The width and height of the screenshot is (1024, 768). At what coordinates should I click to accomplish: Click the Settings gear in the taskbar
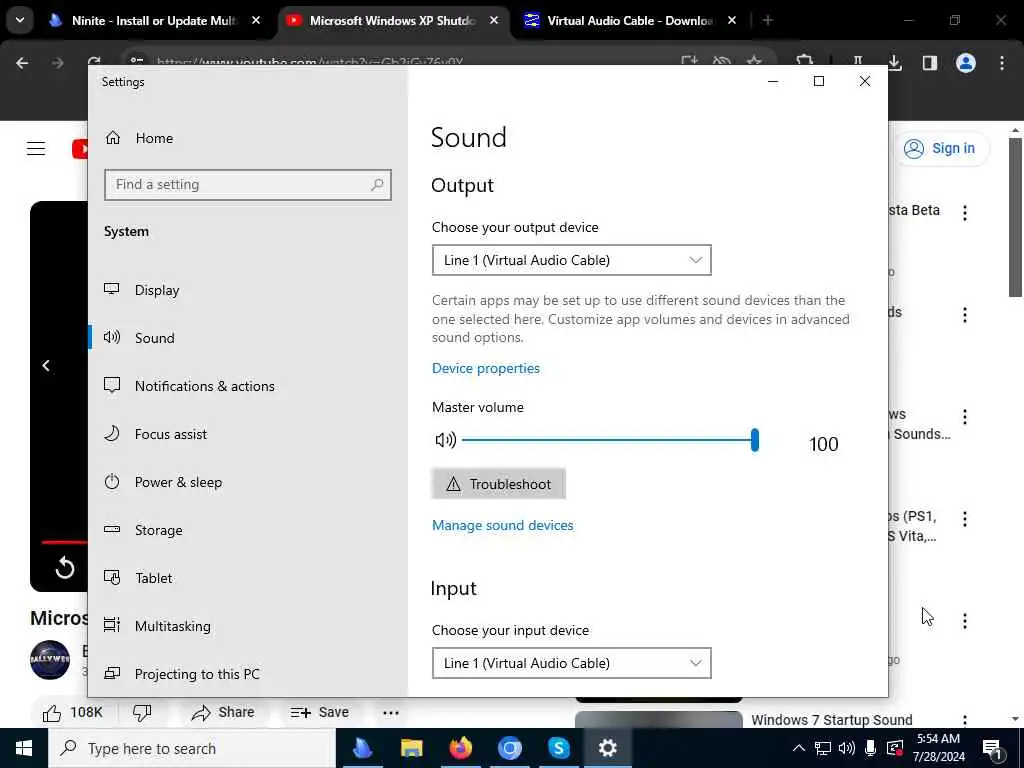point(607,748)
